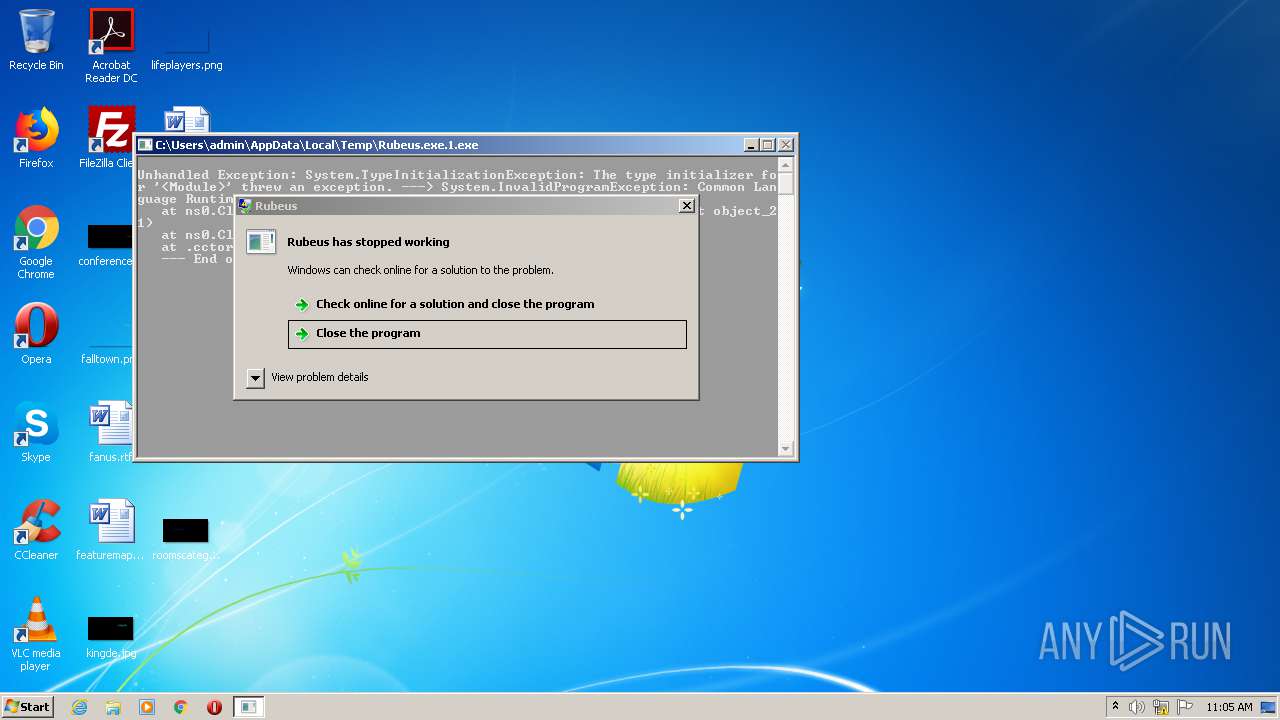Open Internet Explorer from taskbar

(79, 707)
